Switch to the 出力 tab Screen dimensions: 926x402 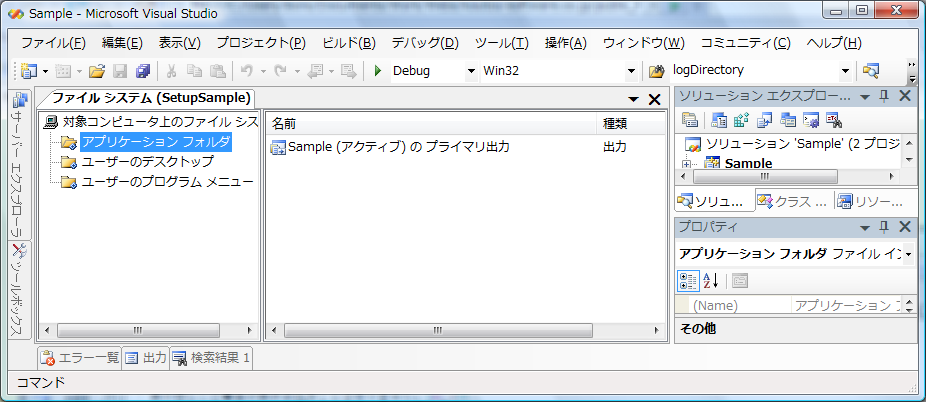pyautogui.click(x=146, y=358)
